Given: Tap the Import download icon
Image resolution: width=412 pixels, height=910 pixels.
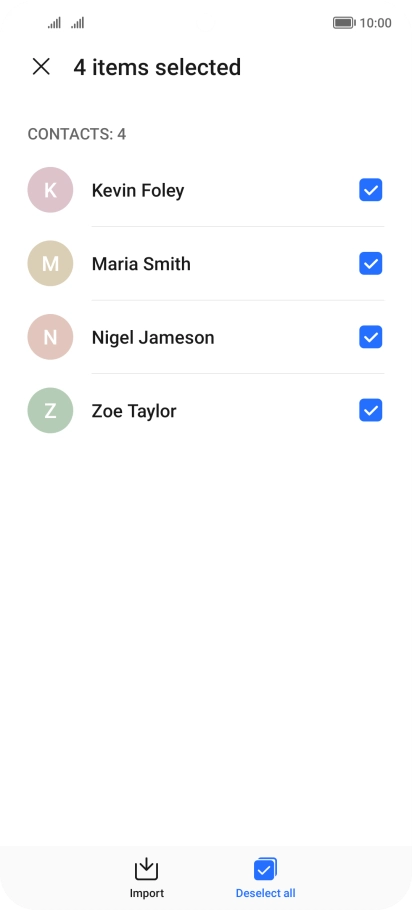Looking at the screenshot, I should [146, 869].
